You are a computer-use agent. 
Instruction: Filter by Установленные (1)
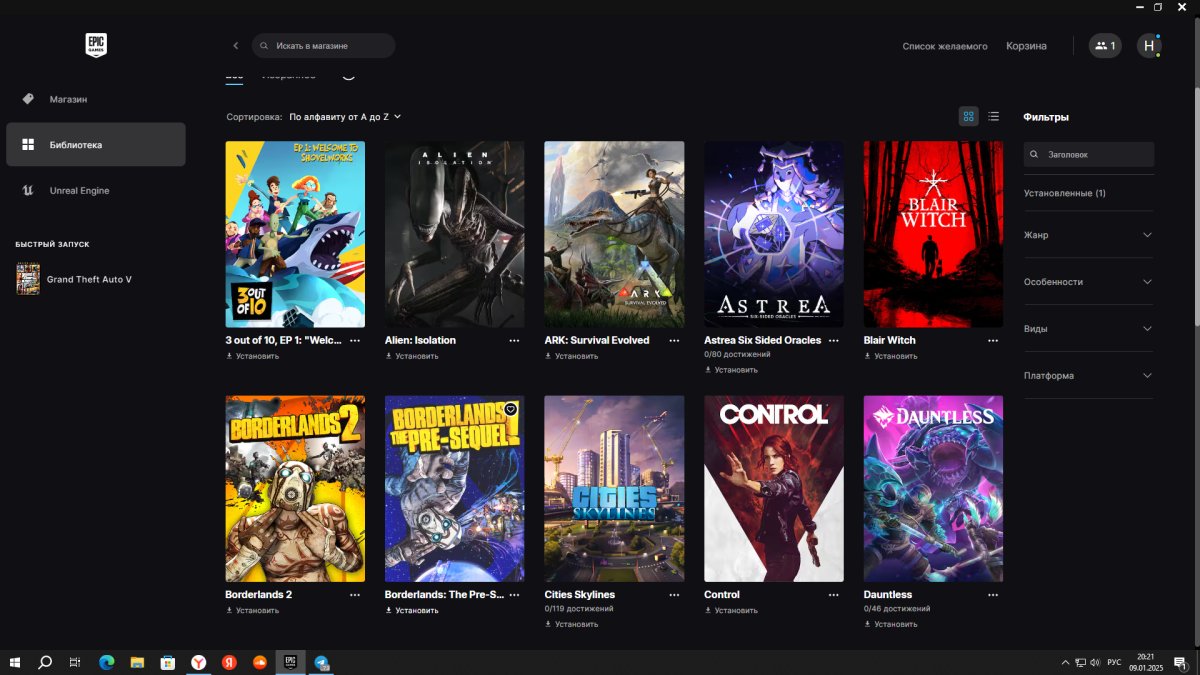pos(1064,193)
